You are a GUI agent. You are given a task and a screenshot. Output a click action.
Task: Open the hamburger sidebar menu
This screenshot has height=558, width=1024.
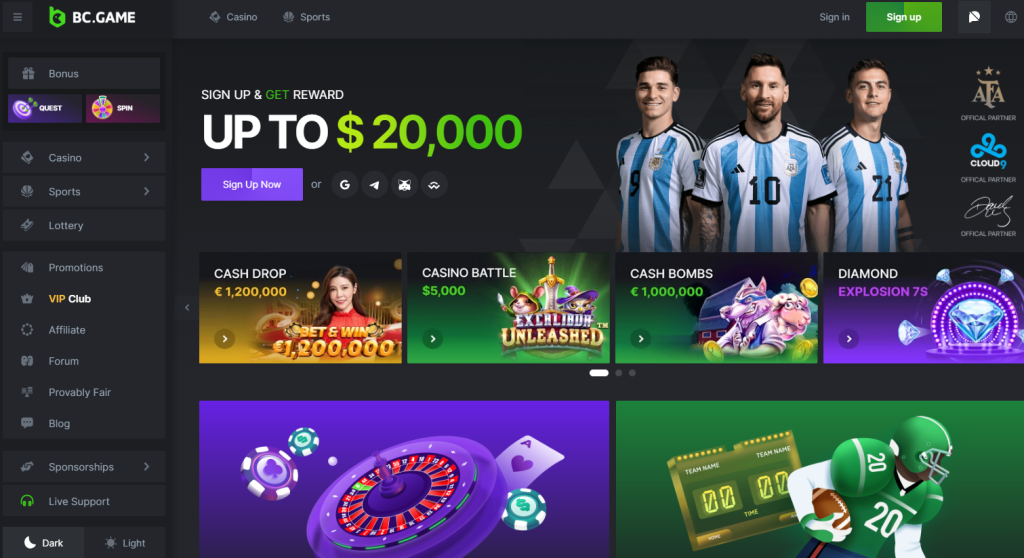coord(18,17)
